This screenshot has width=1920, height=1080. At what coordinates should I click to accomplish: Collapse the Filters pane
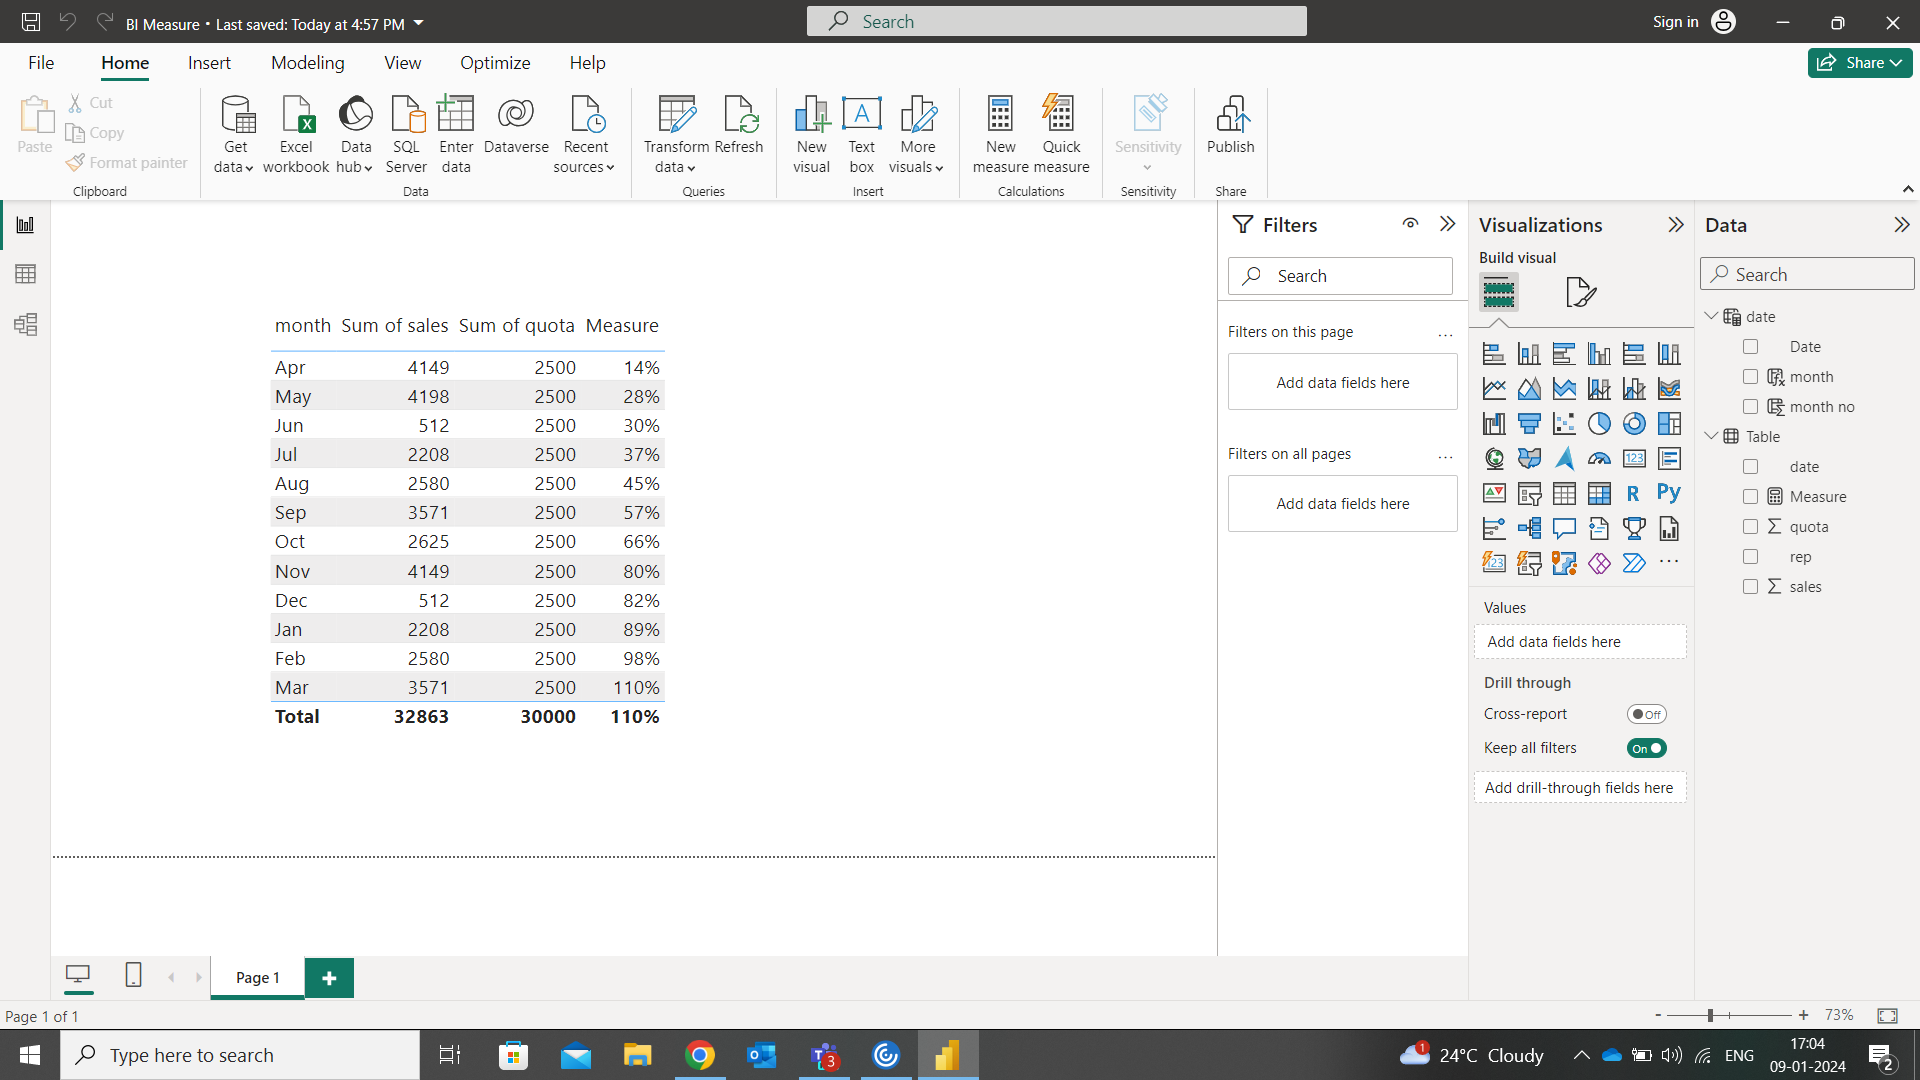coord(1447,224)
